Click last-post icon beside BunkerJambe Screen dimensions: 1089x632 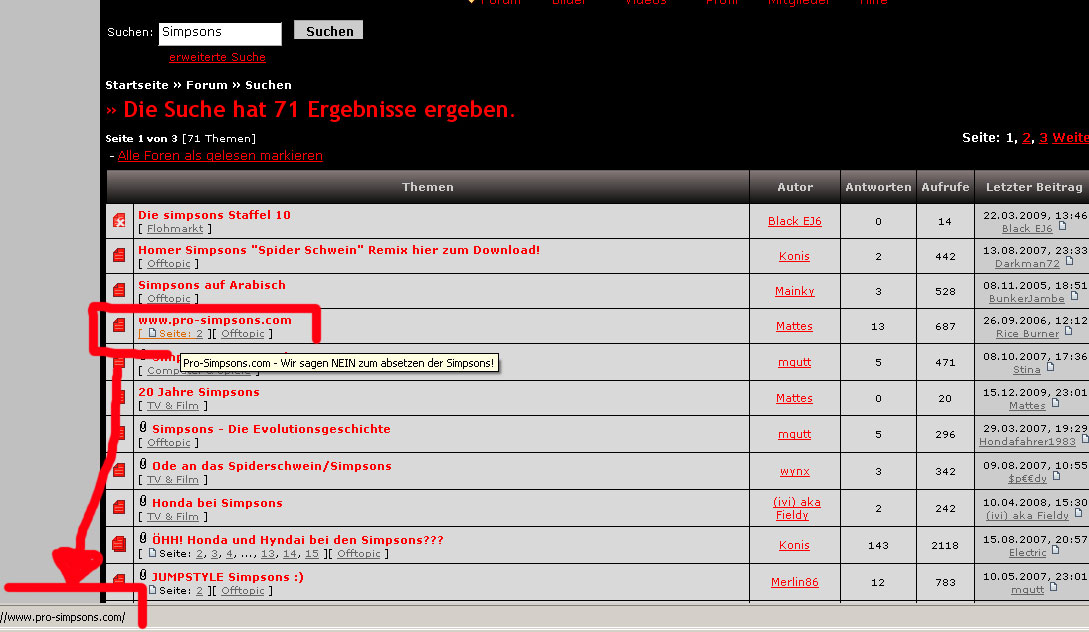coord(1074,297)
